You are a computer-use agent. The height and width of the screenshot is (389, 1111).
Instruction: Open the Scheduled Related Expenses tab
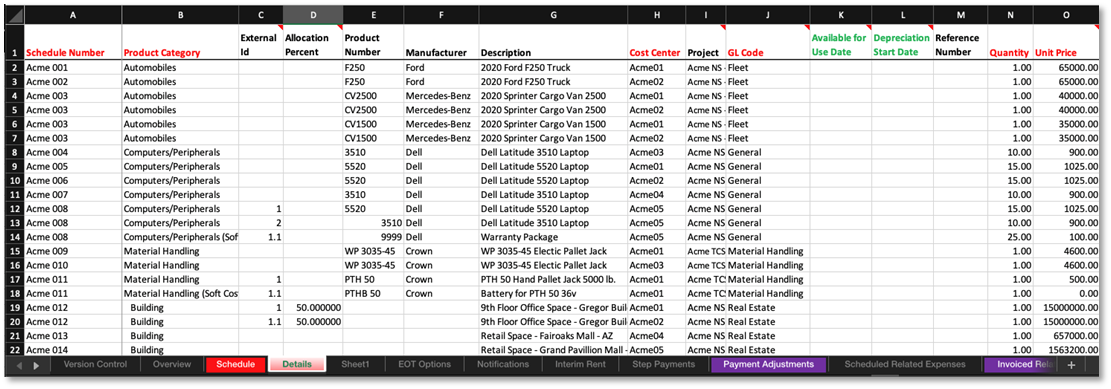click(905, 364)
